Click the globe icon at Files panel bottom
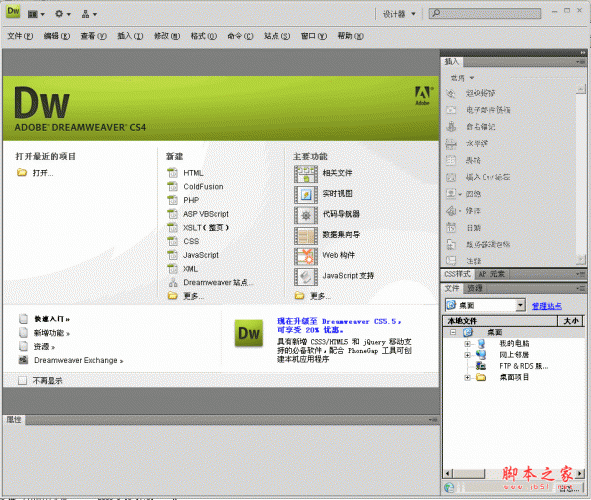Viewport: 591px width, 500px height. point(449,488)
